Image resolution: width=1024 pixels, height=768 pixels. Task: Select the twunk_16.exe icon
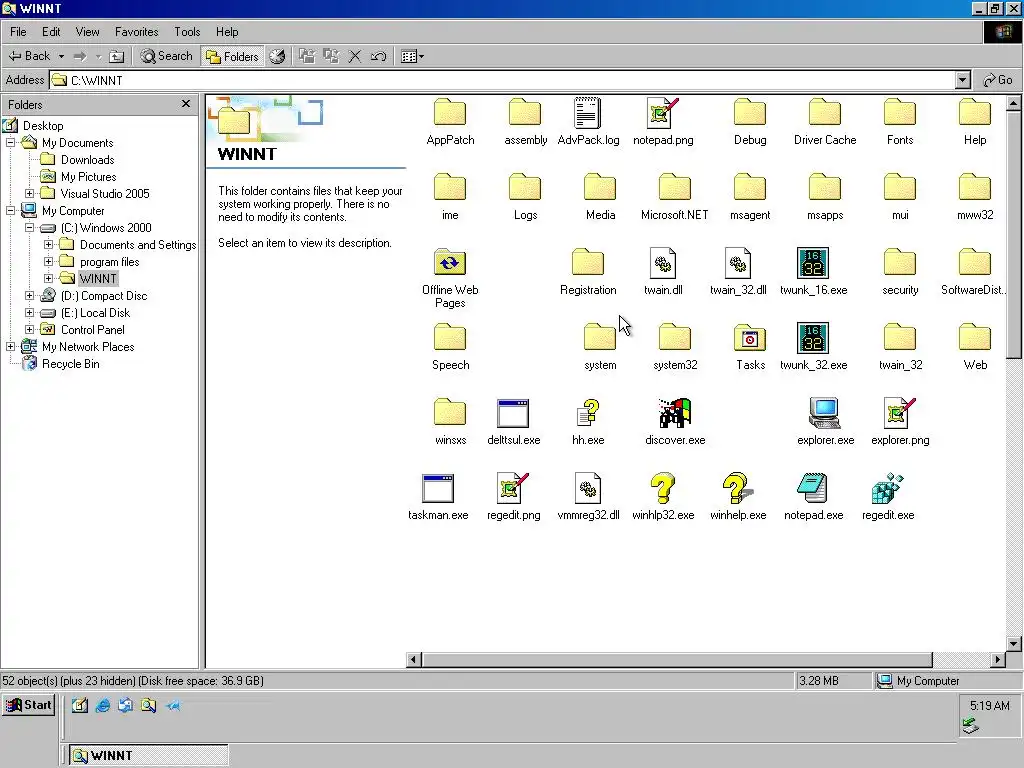pos(813,263)
